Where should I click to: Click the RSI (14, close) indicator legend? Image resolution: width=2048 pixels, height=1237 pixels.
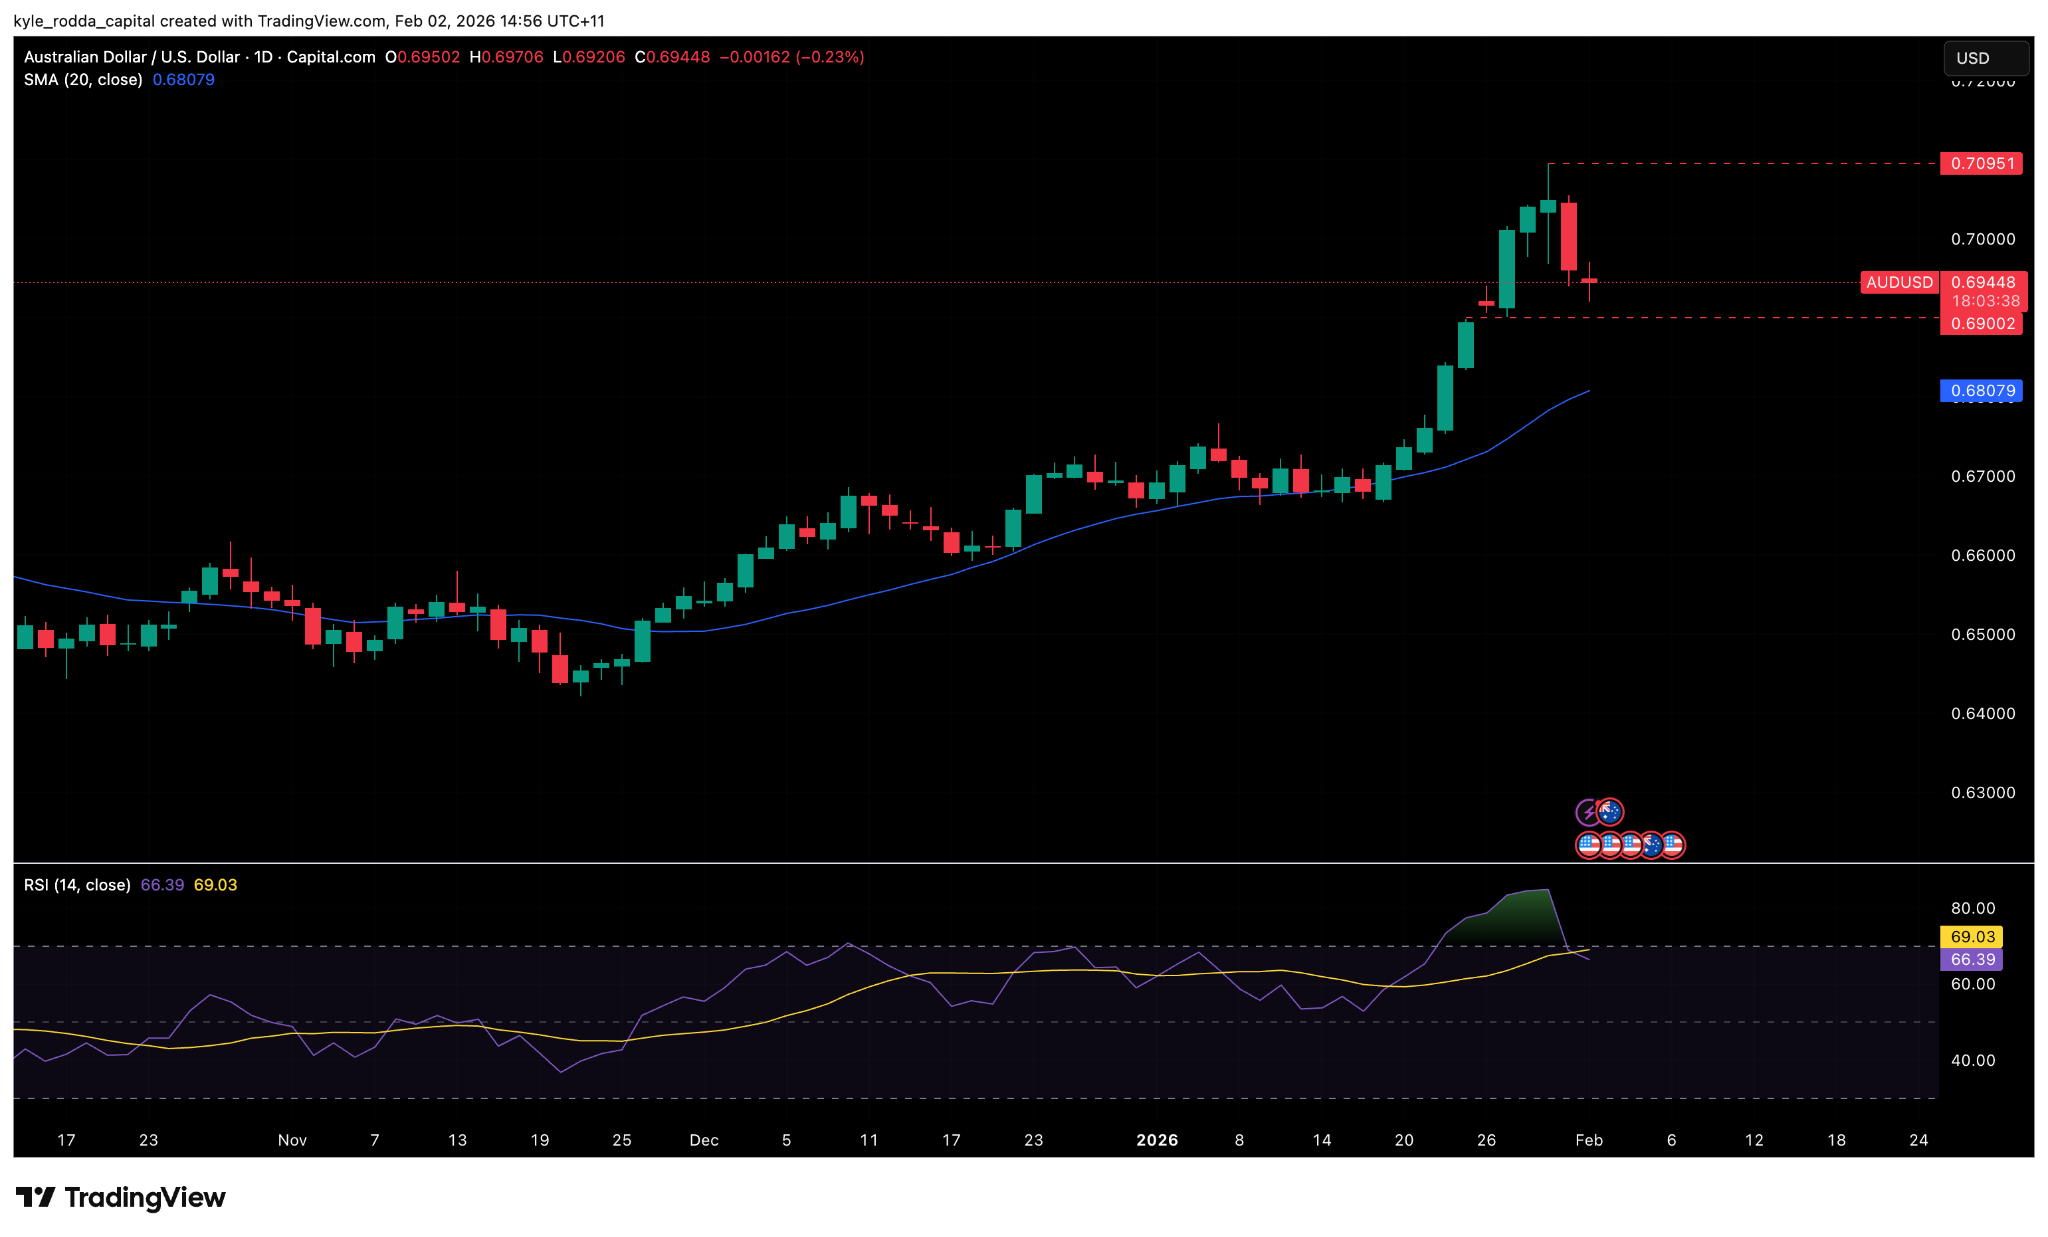tap(77, 885)
